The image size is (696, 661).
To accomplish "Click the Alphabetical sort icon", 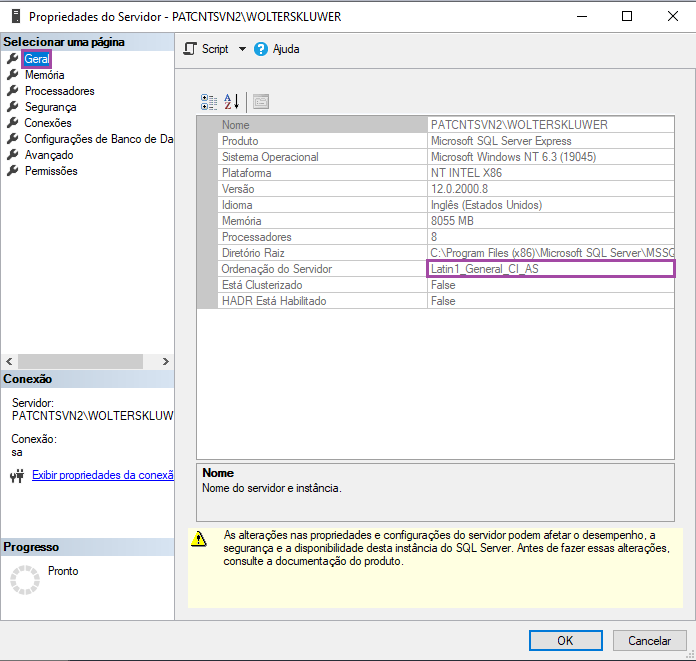I will [231, 101].
